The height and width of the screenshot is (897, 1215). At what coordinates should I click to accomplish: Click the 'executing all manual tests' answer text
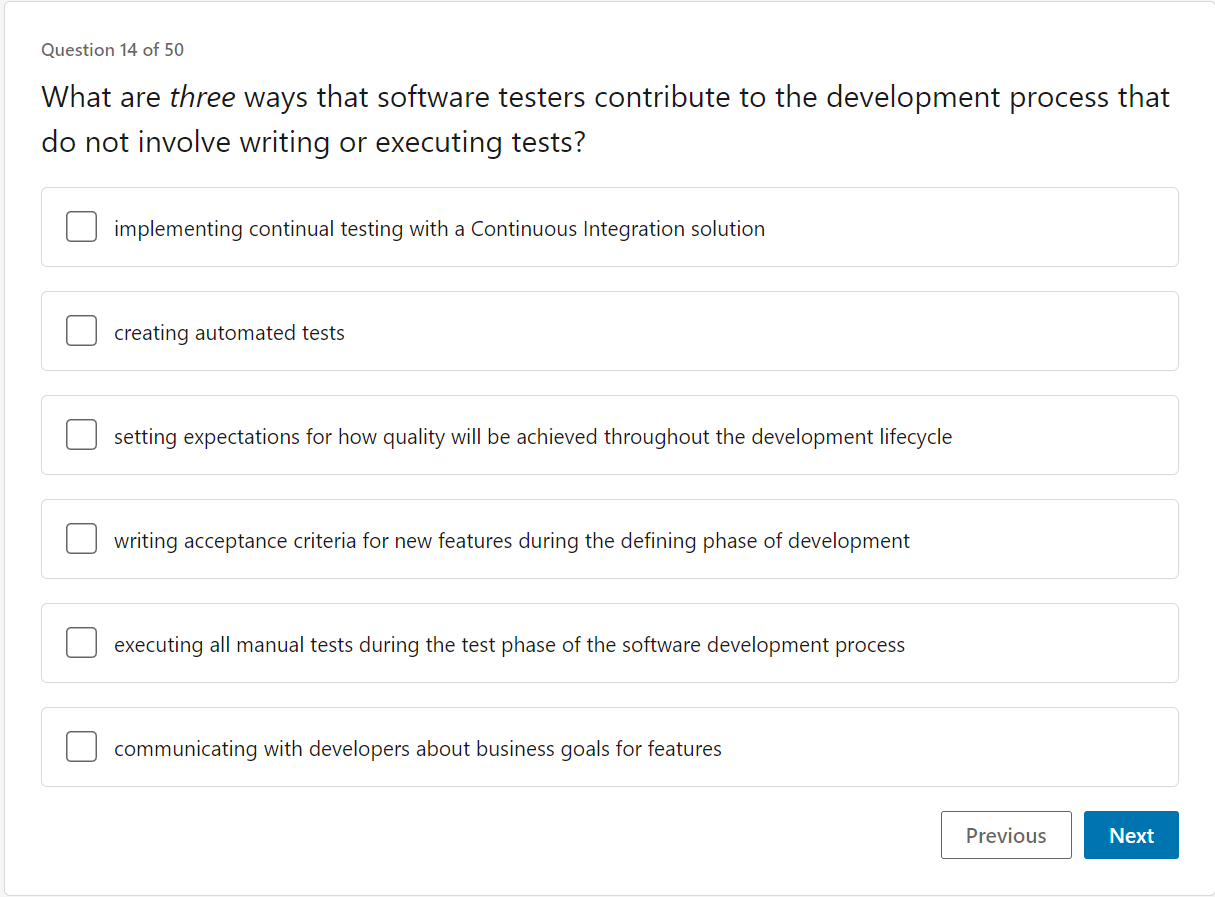click(x=509, y=645)
